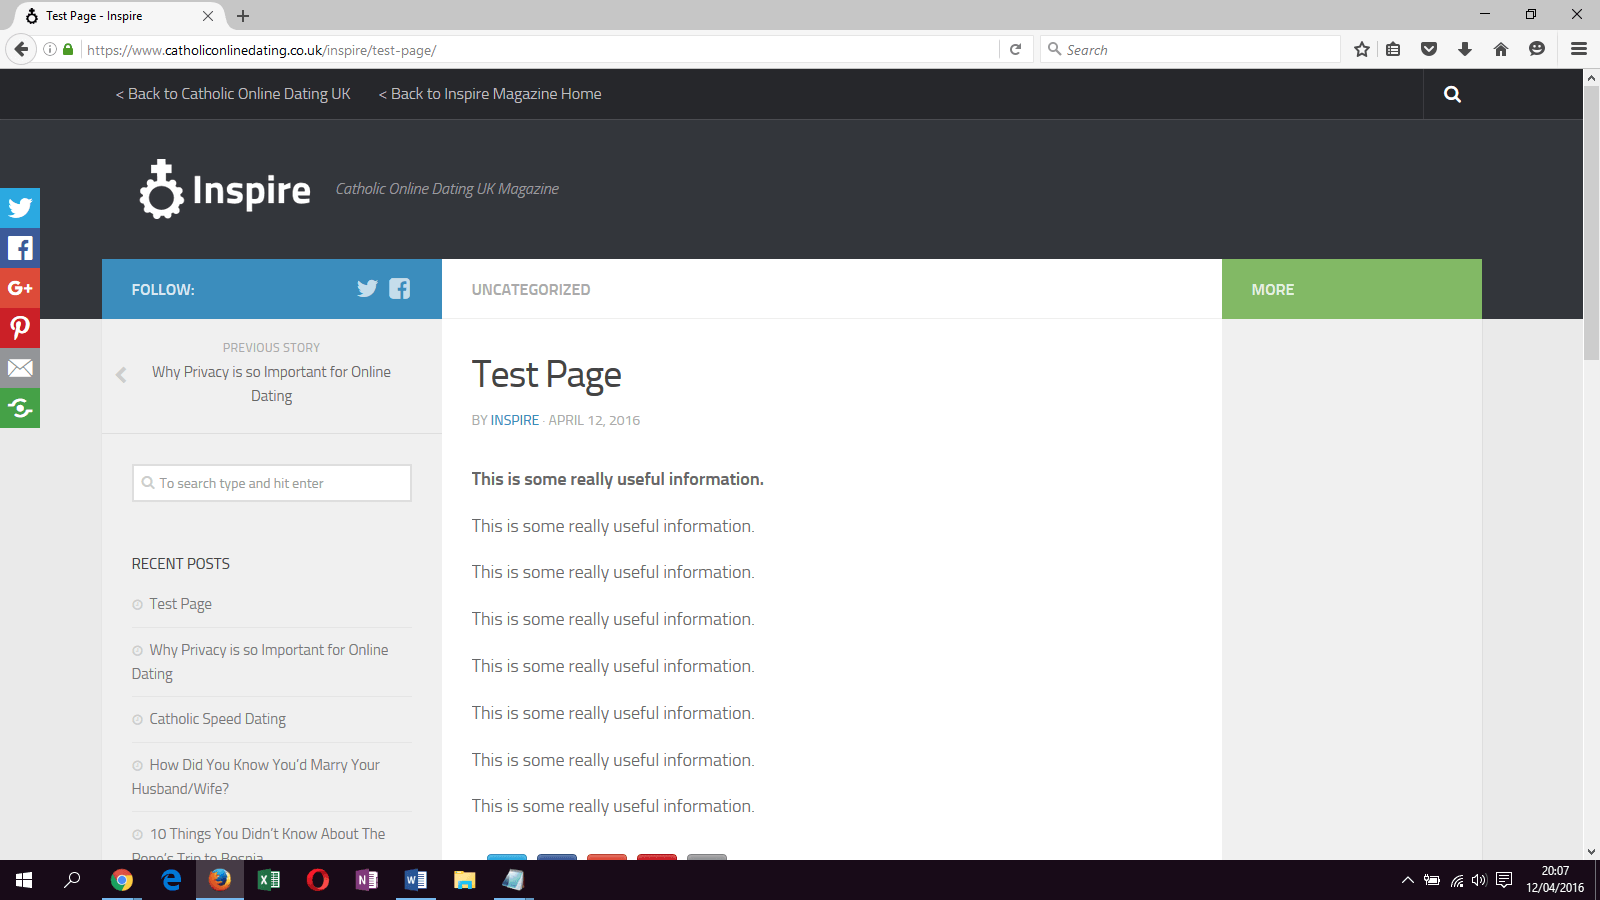Image resolution: width=1600 pixels, height=900 pixels.
Task: Click the Inspire magazine logo
Action: point(225,189)
